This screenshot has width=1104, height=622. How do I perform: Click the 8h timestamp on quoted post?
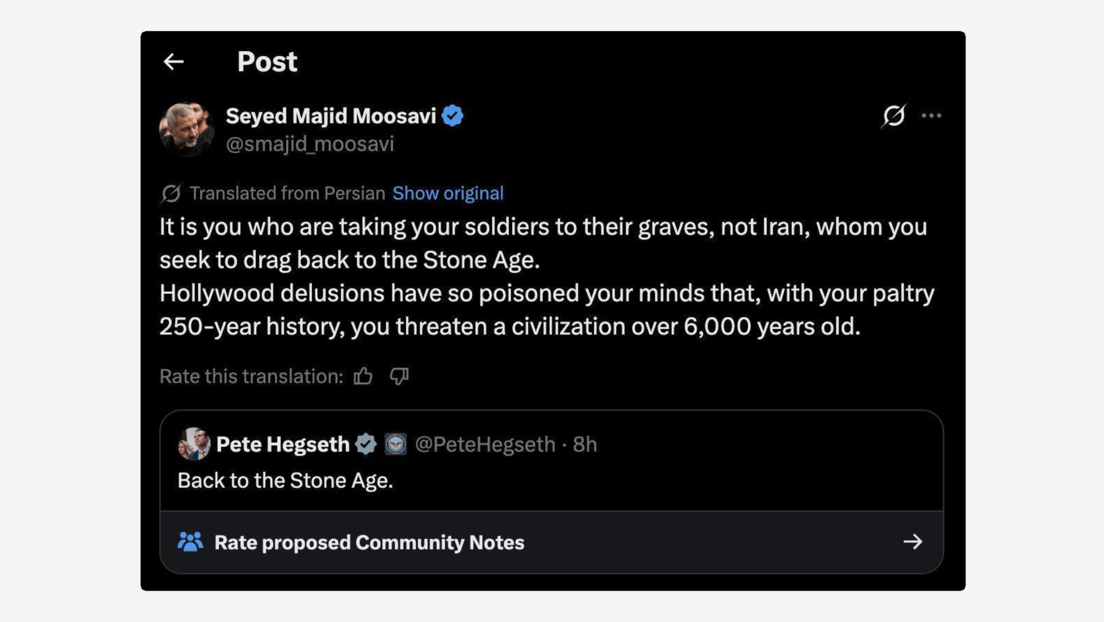tap(585, 444)
